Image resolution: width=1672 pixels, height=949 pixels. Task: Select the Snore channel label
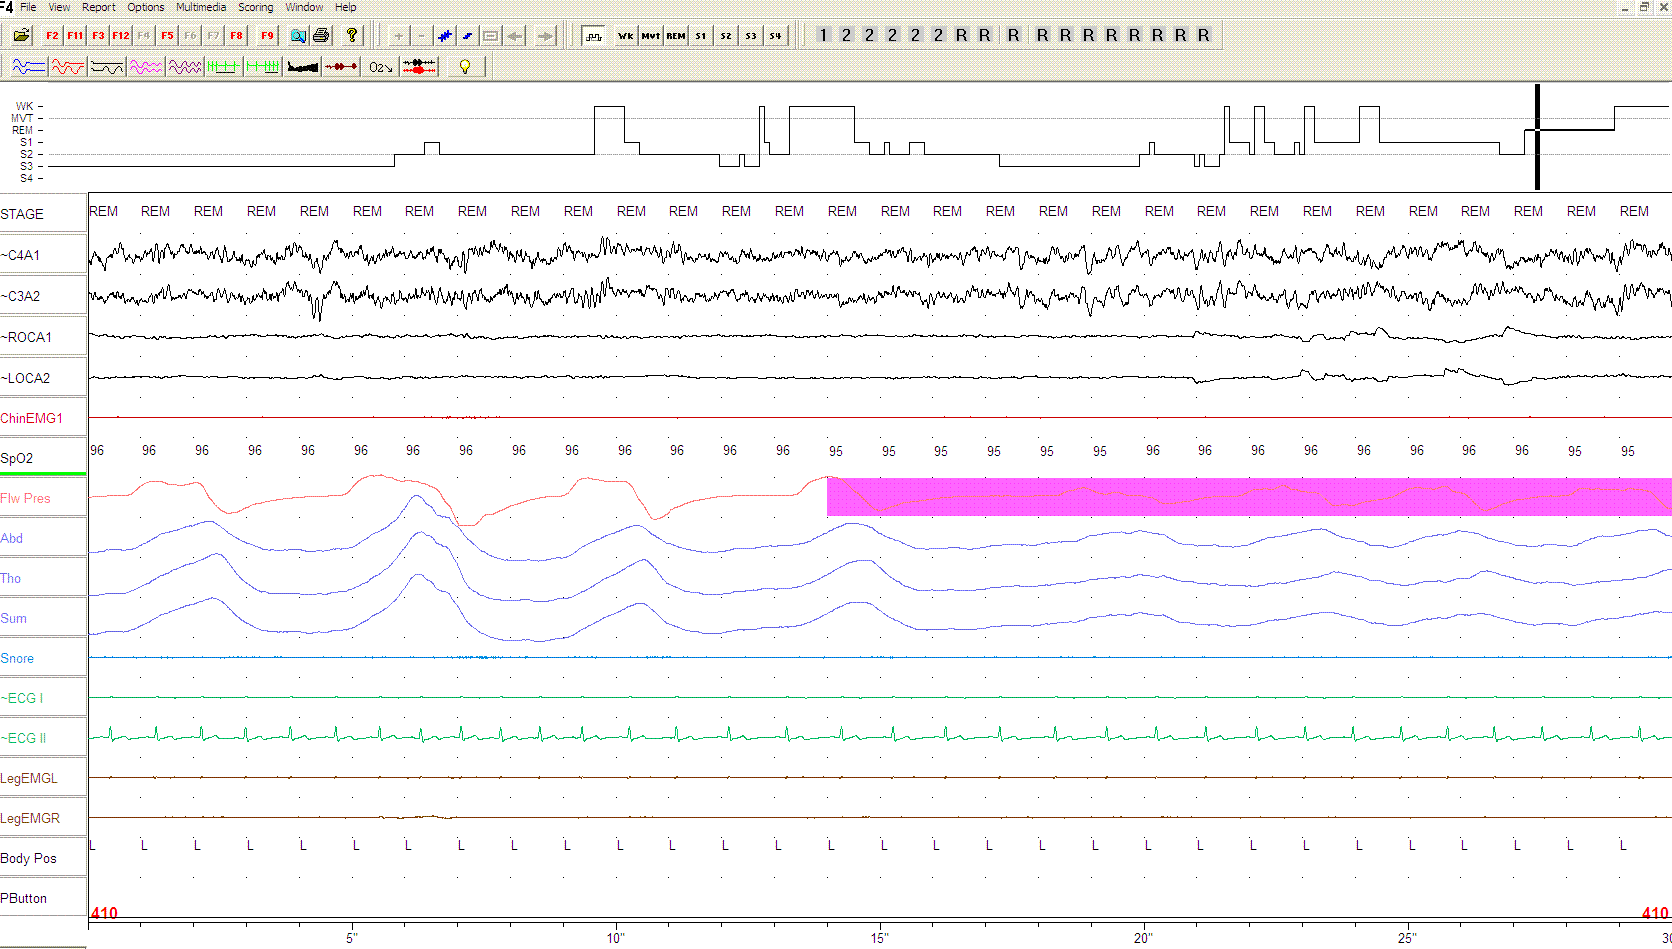tap(43, 658)
